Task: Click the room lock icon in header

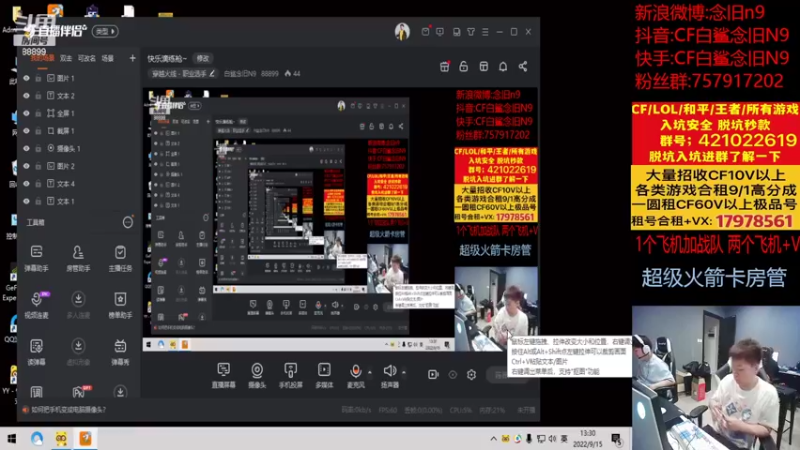Action: (463, 66)
